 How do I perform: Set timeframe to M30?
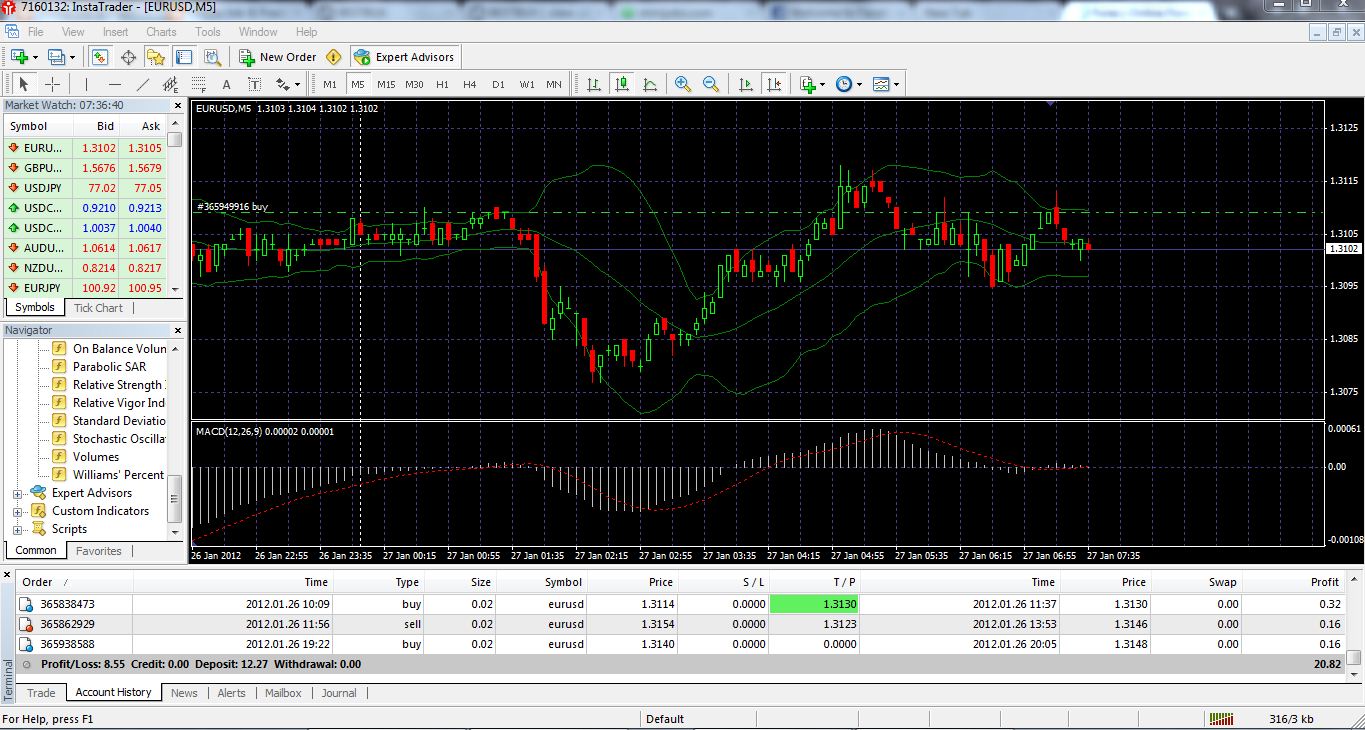414,85
